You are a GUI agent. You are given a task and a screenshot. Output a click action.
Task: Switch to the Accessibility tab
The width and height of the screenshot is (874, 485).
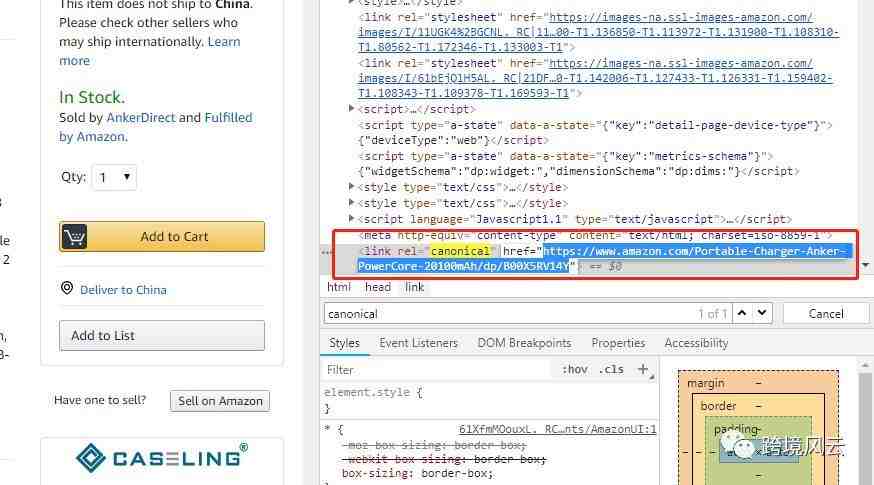coord(696,343)
